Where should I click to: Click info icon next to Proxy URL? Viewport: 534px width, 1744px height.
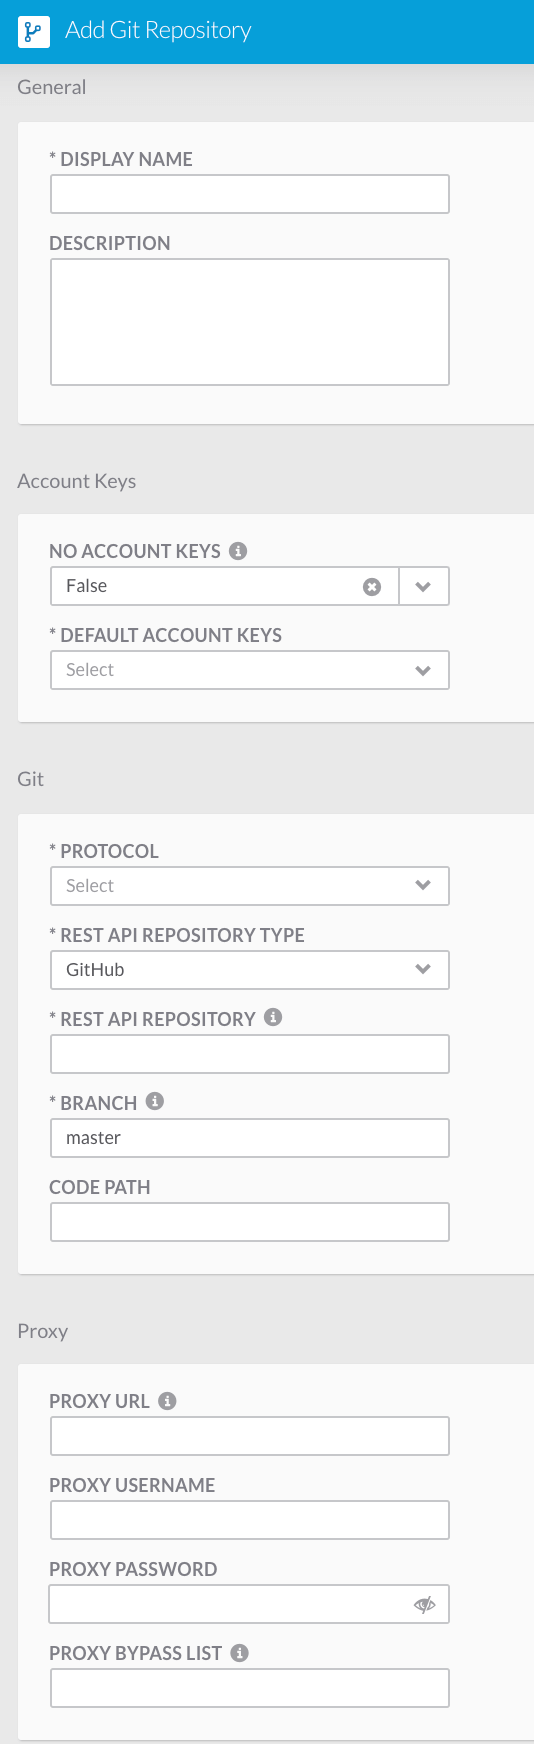click(167, 1401)
